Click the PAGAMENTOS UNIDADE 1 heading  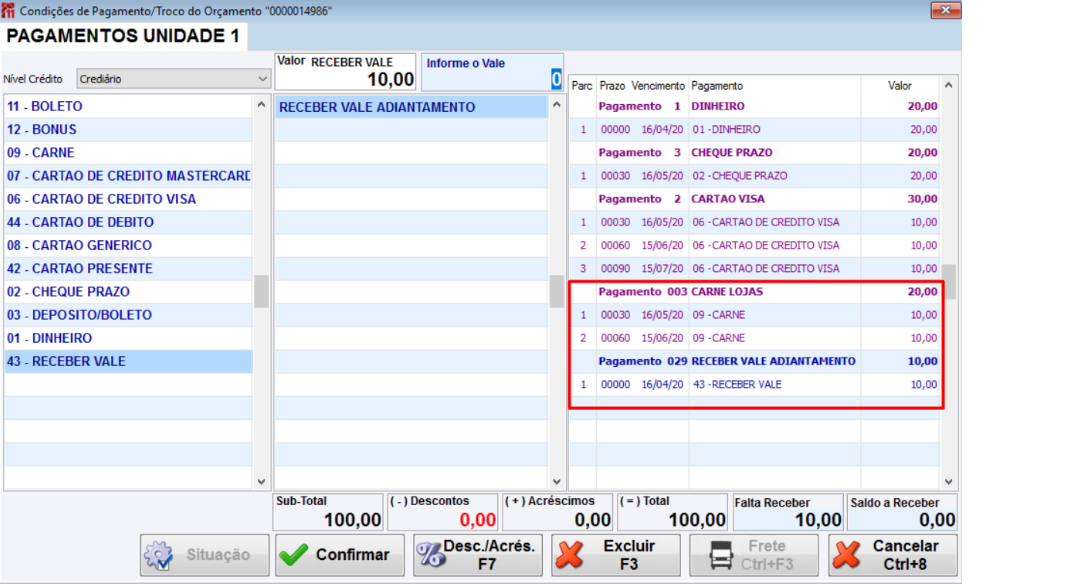(x=123, y=36)
